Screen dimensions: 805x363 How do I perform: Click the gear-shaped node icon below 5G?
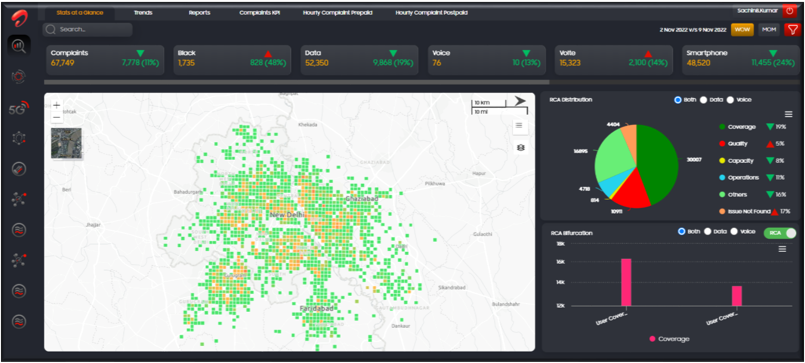click(x=19, y=138)
